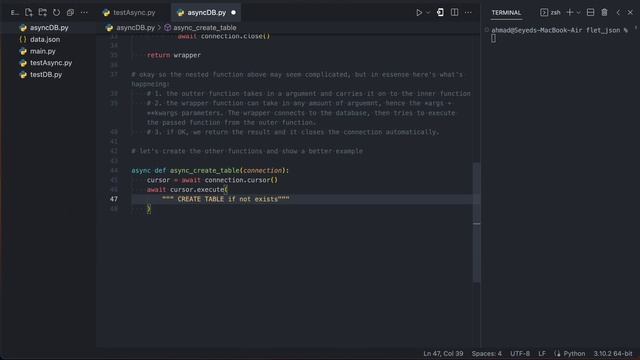
Task: Click the 'cursor = await connection.cursor()' line
Action: [212, 180]
